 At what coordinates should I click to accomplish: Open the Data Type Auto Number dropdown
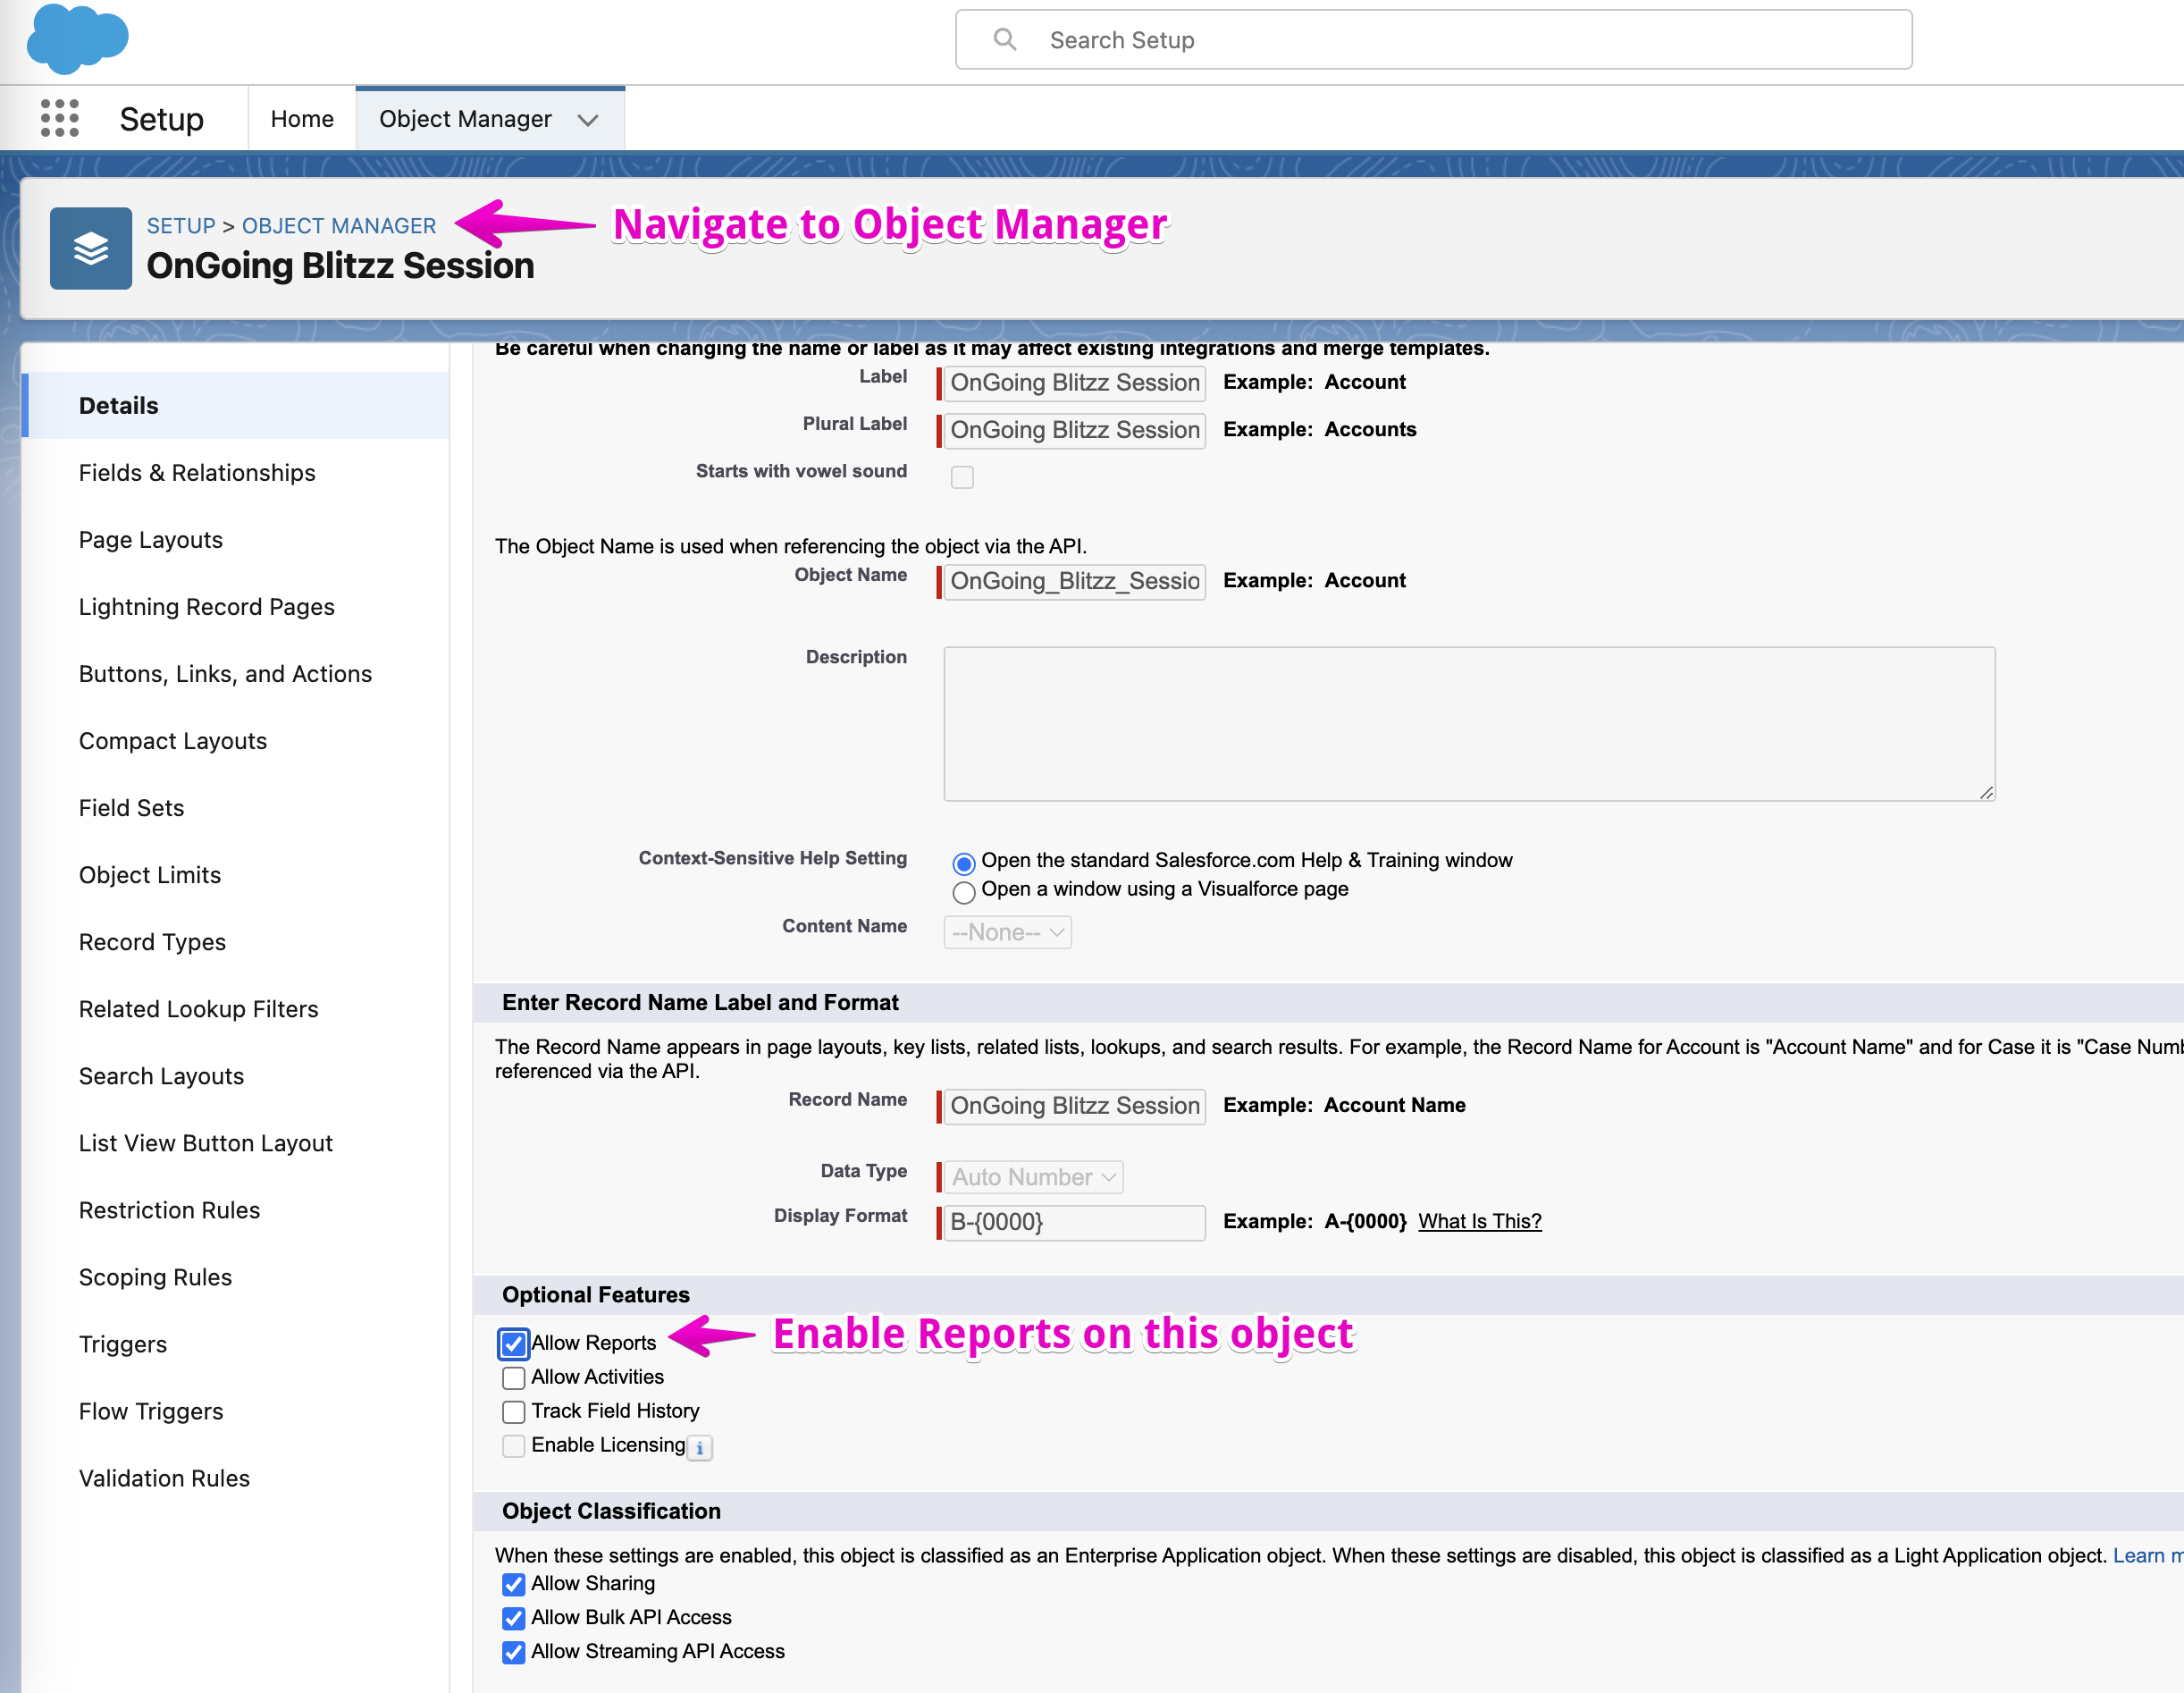click(1033, 1177)
